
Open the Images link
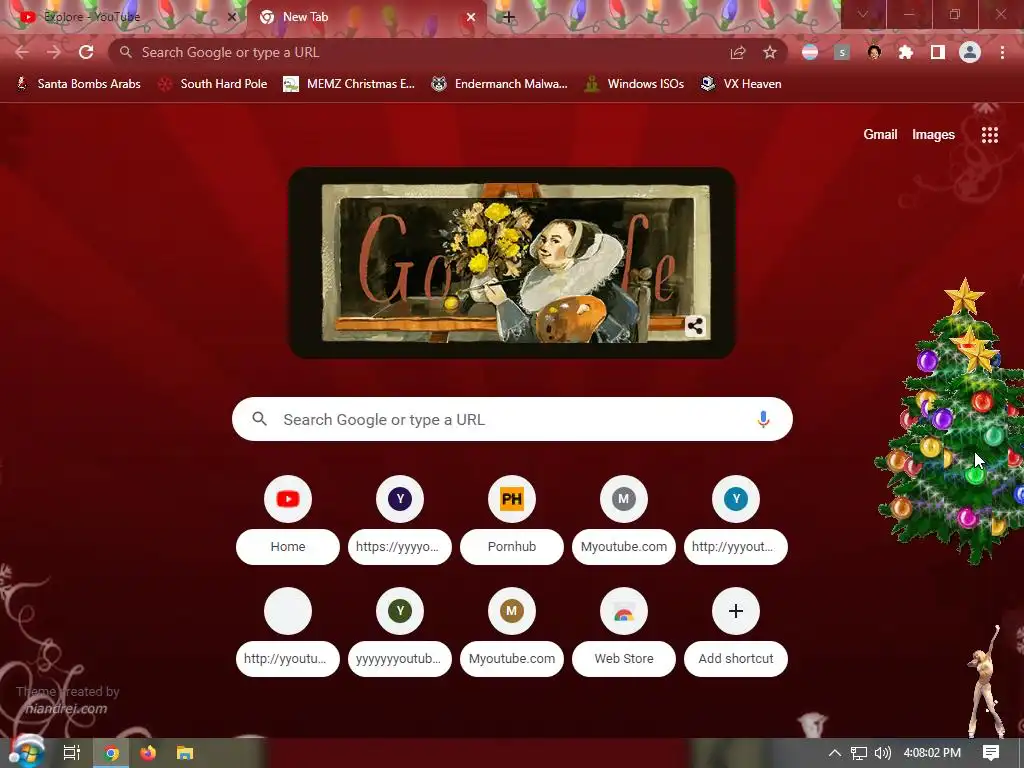pos(933,135)
